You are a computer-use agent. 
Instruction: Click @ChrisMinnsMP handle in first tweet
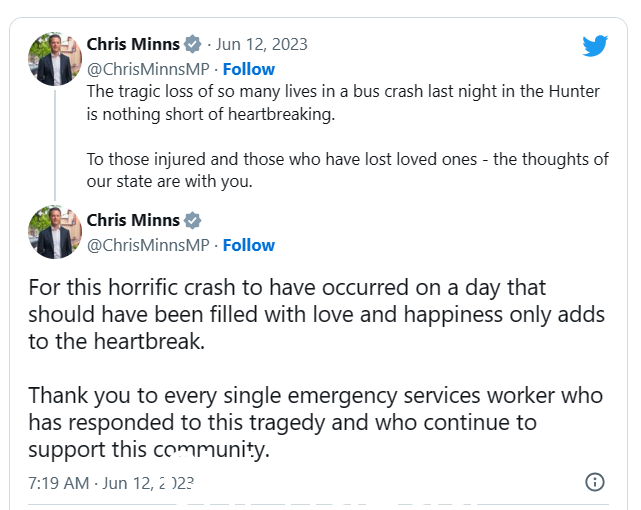[148, 69]
